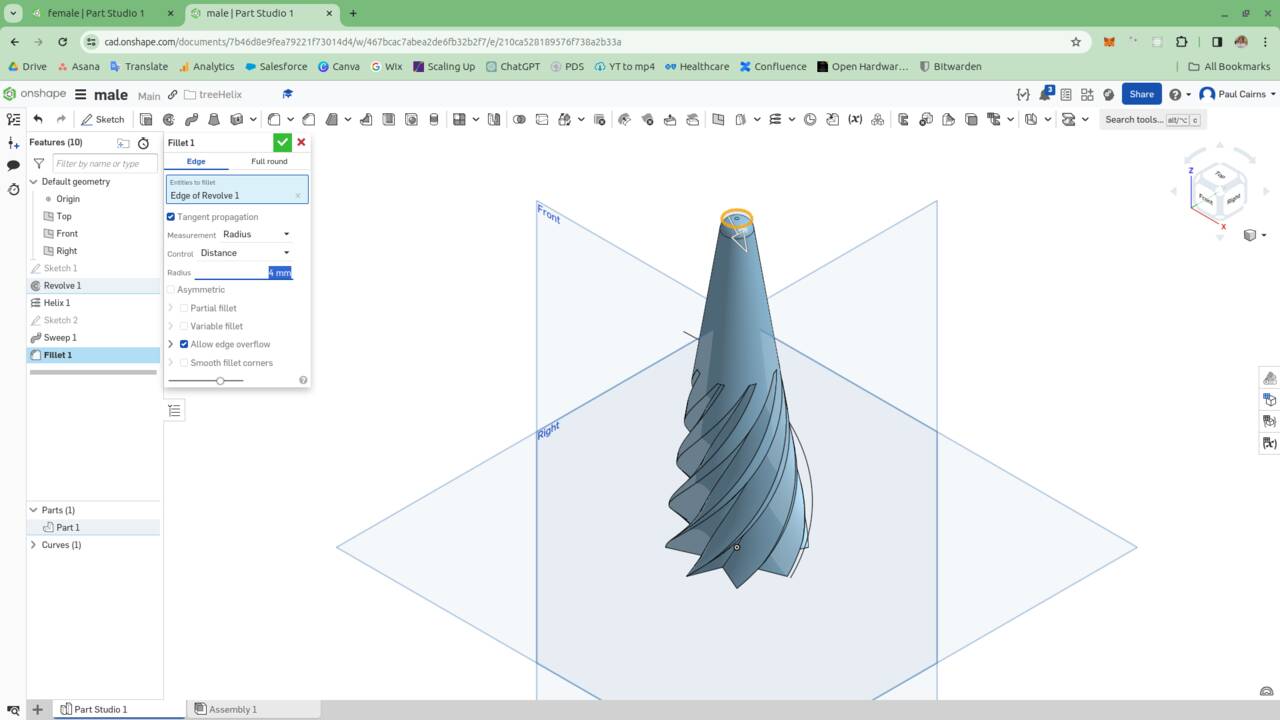Select the Revolve tool in toolbar
Viewport: 1280px width, 720px height.
click(169, 119)
